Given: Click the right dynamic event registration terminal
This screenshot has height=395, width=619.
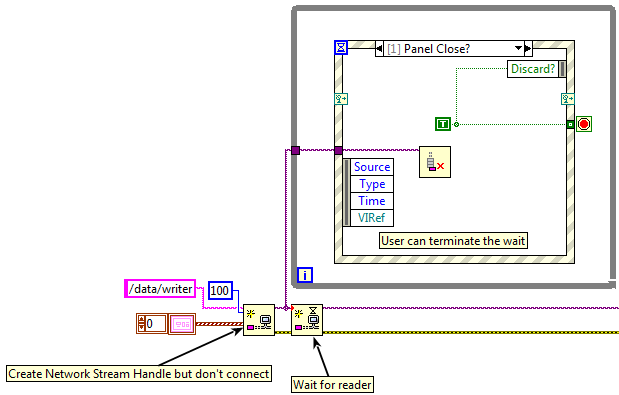Looking at the screenshot, I should [568, 99].
